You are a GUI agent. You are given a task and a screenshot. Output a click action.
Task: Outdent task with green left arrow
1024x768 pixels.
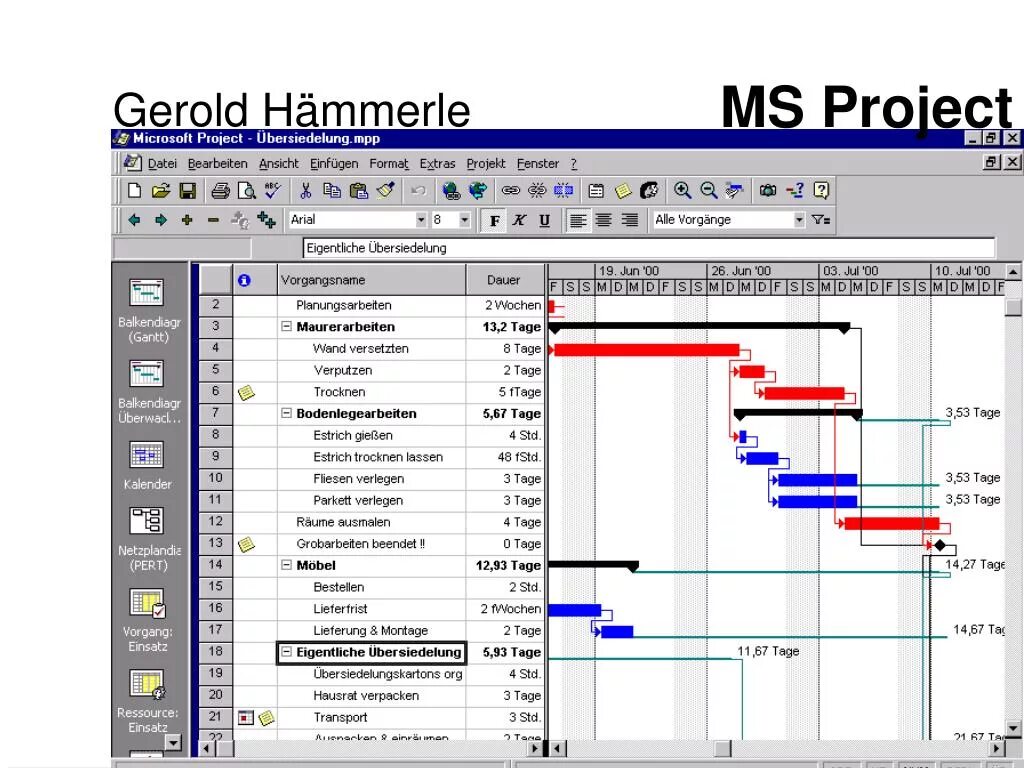pyautogui.click(x=135, y=220)
